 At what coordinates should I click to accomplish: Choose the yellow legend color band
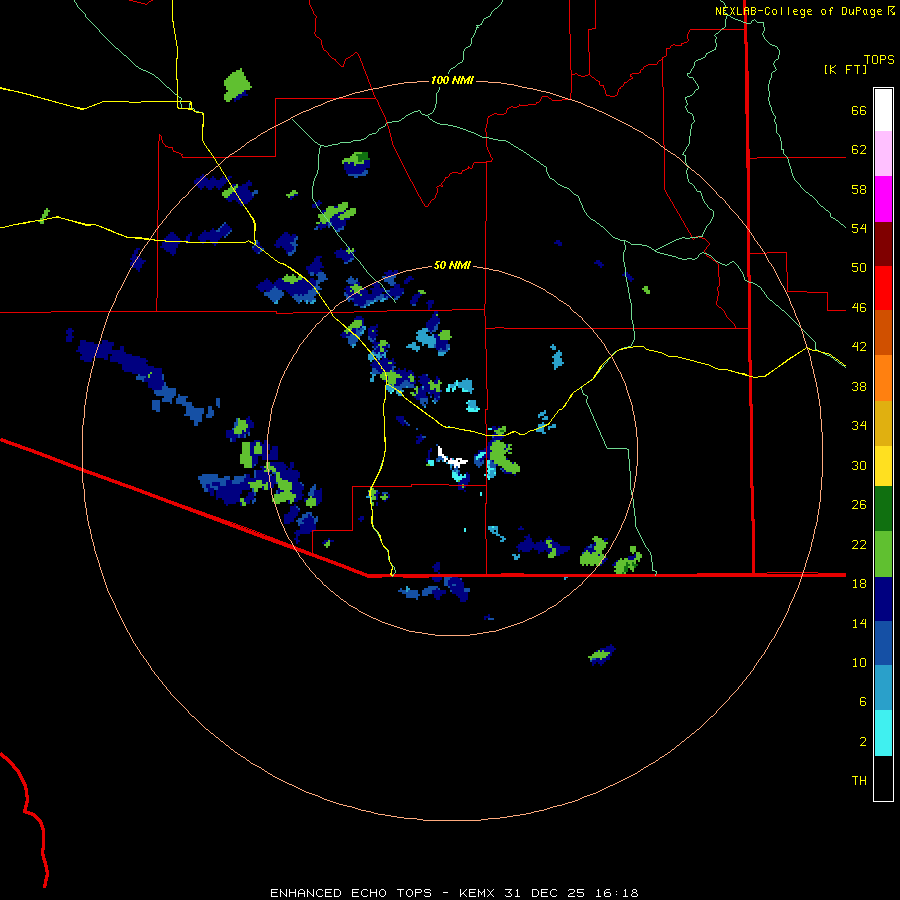[x=883, y=466]
